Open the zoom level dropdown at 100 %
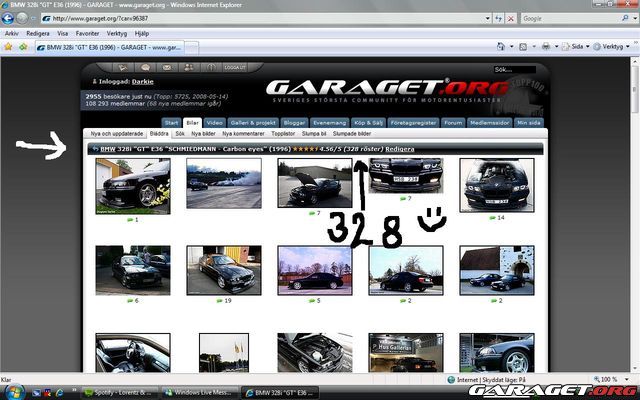 click(x=628, y=380)
